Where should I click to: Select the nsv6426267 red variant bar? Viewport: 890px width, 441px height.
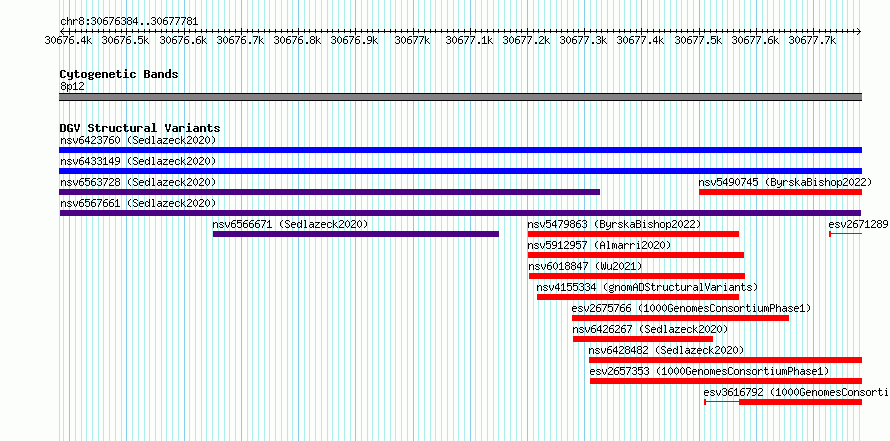[643, 339]
